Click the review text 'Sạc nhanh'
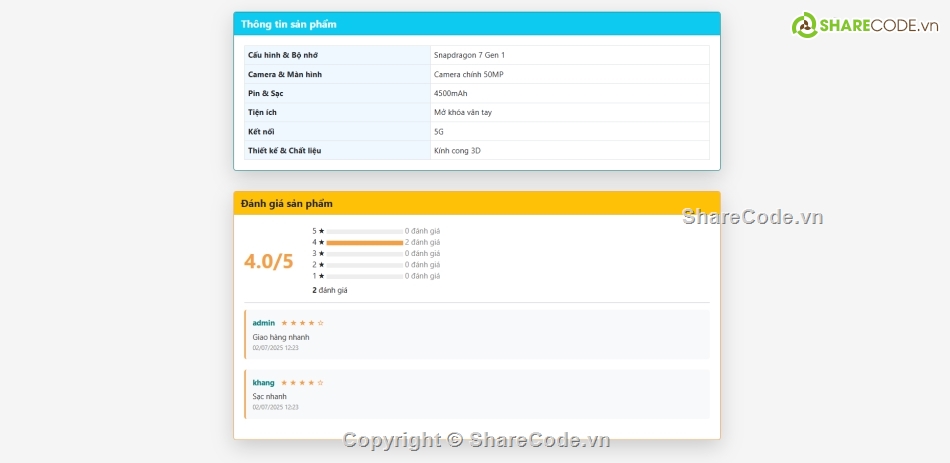 coord(270,396)
